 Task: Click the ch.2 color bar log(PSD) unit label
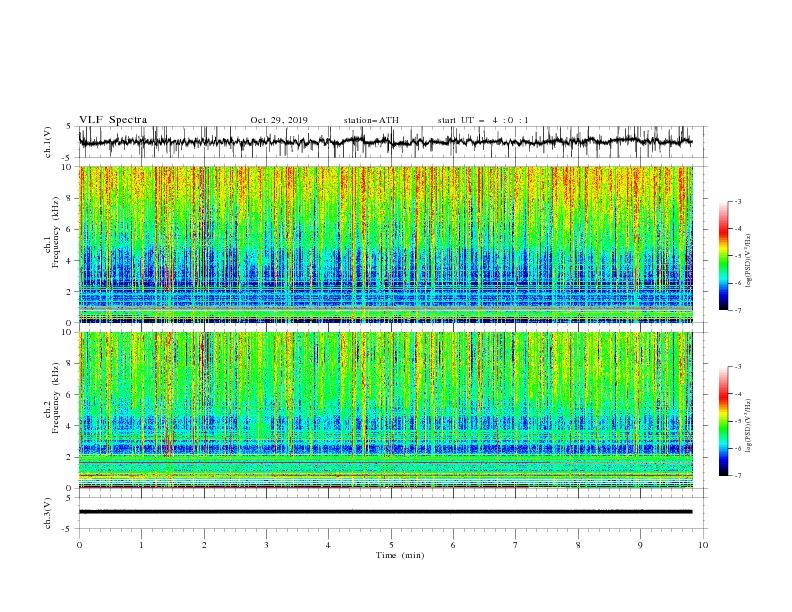coord(748,426)
